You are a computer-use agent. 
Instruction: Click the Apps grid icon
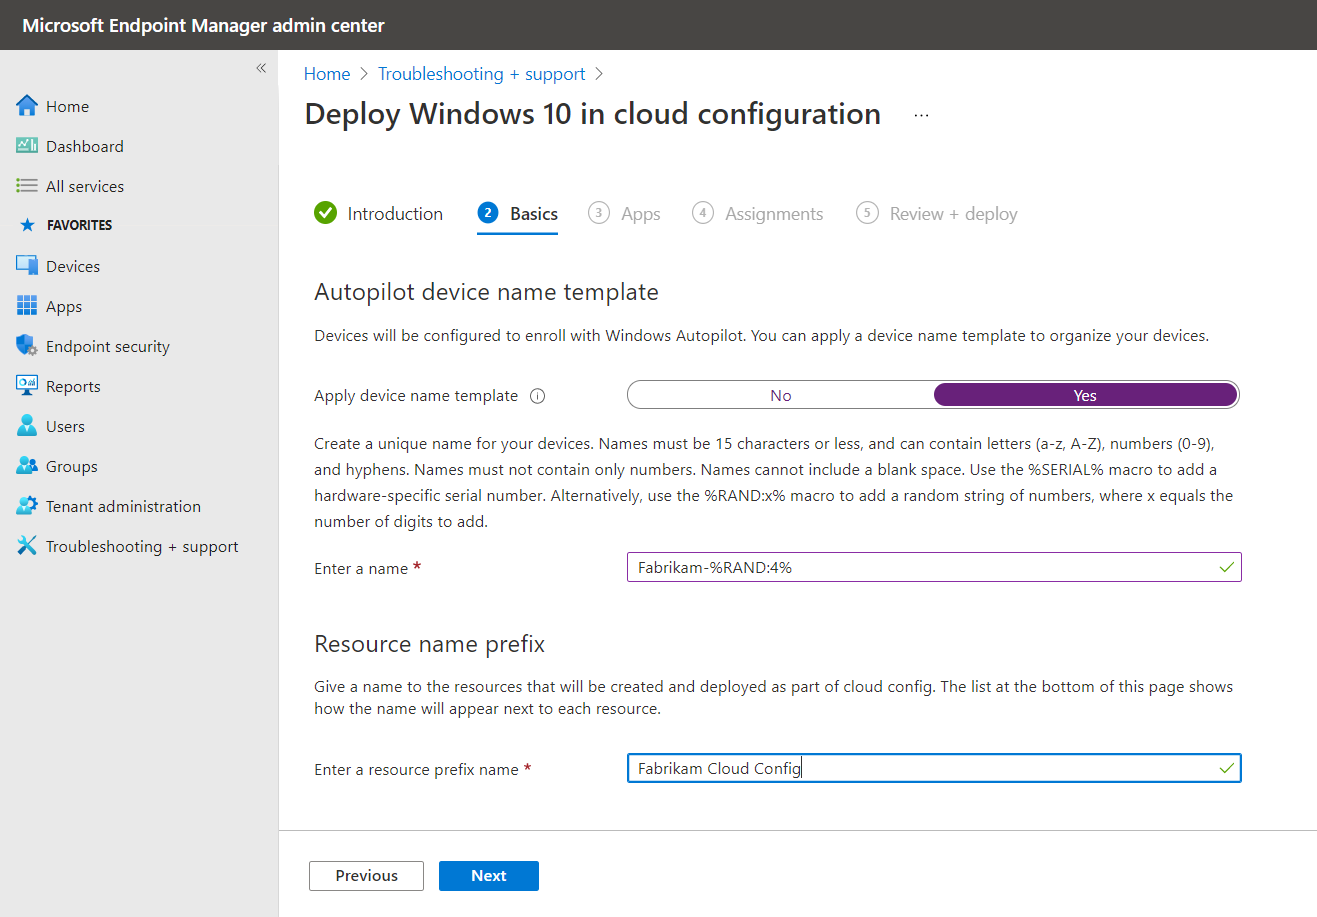point(27,306)
